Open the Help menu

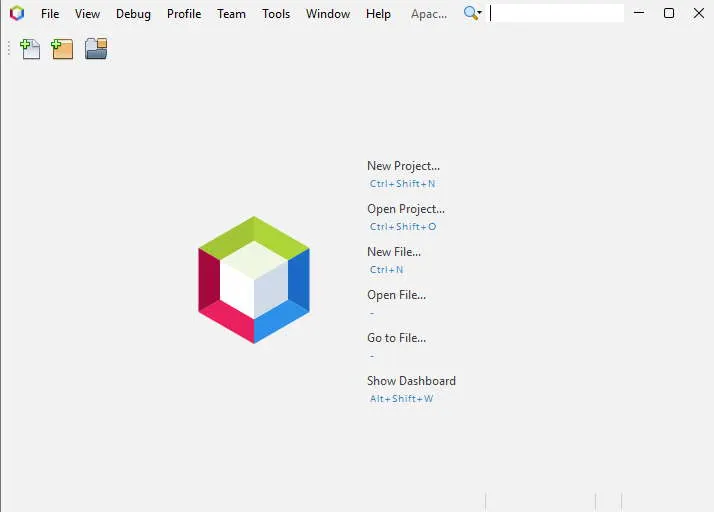click(x=378, y=14)
